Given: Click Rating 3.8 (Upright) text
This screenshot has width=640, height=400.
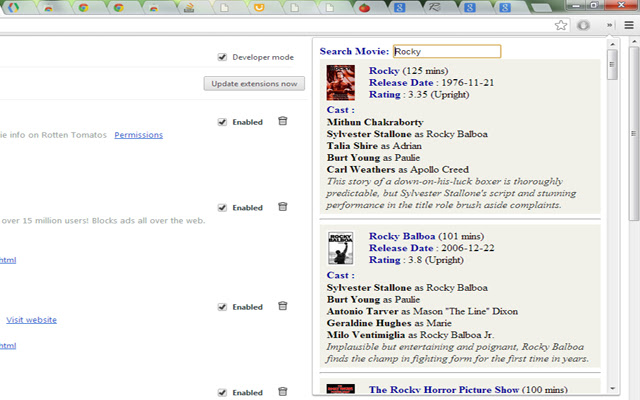Looking at the screenshot, I should pyautogui.click(x=416, y=260).
